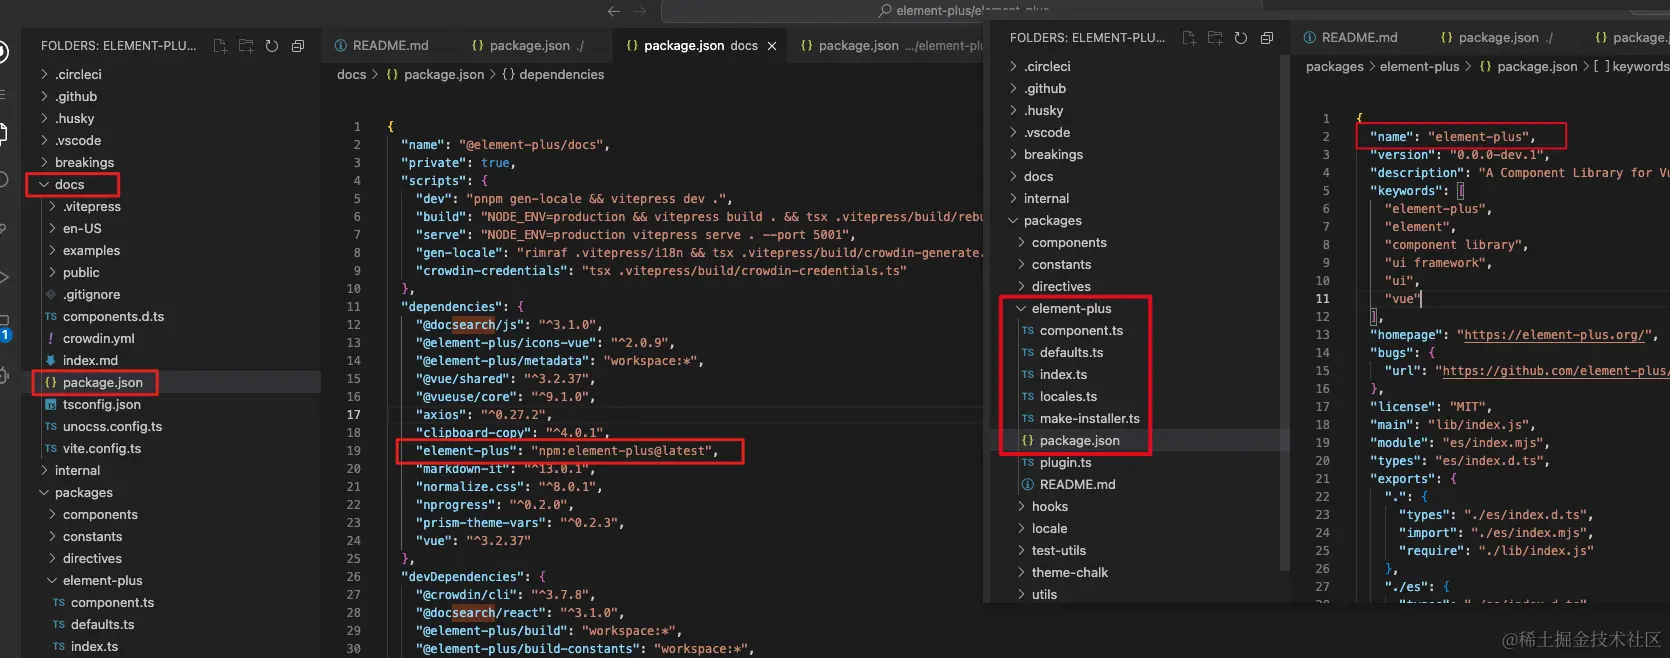Viewport: 1670px width, 658px height.
Task: Refresh the left window's explorer tree
Action: 272,46
